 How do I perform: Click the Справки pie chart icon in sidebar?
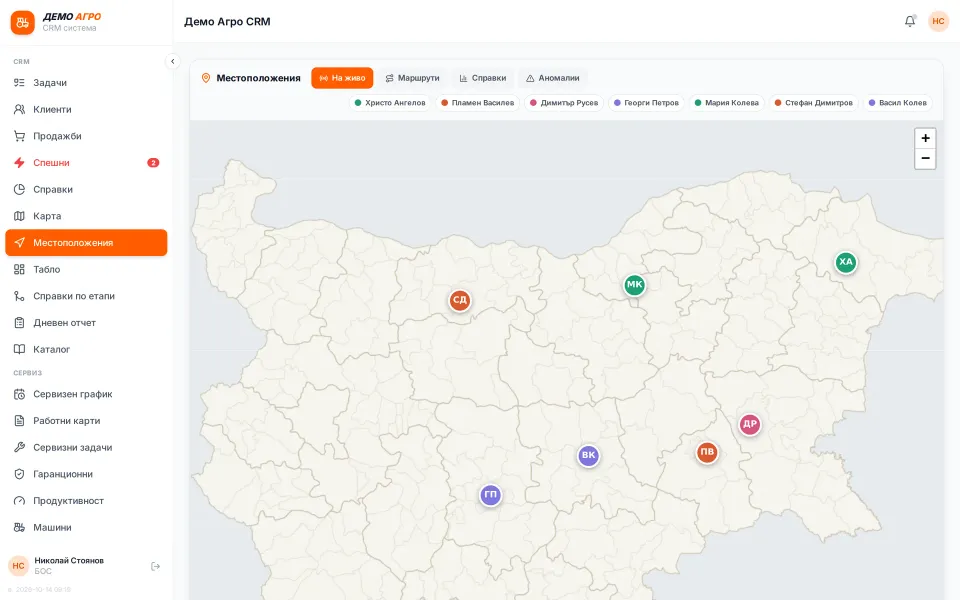pos(20,189)
